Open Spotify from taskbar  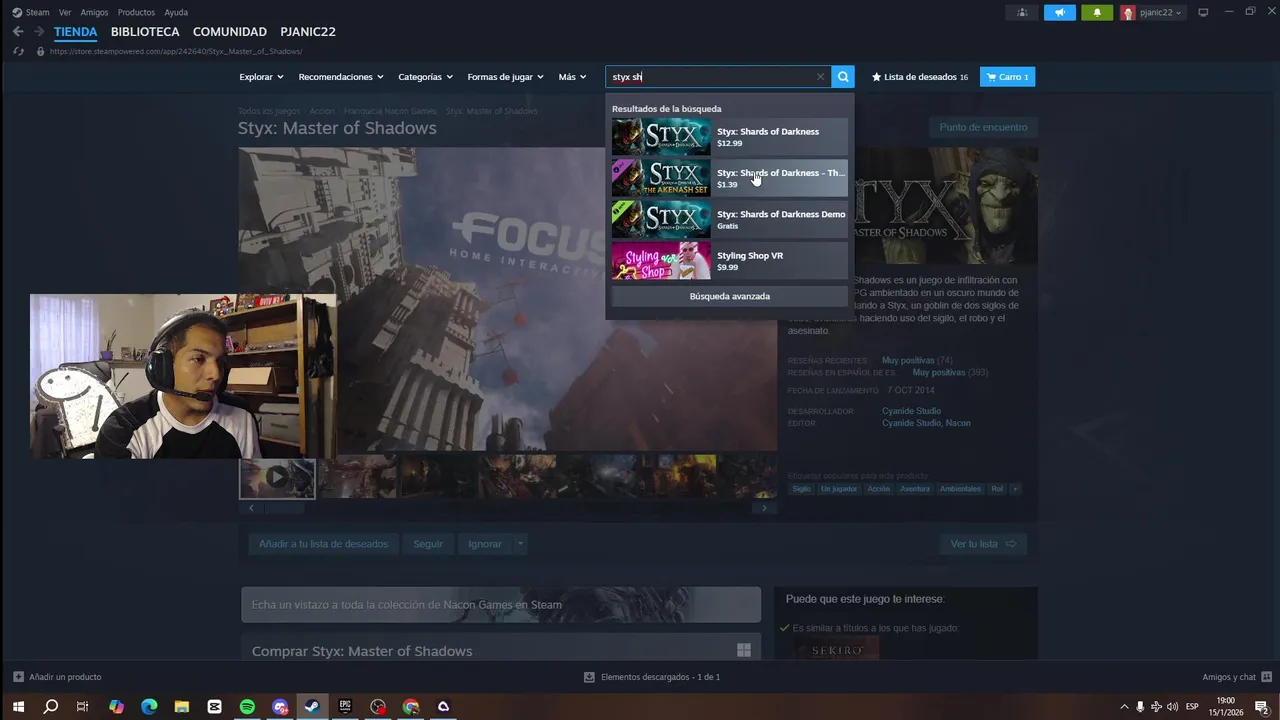pos(247,707)
